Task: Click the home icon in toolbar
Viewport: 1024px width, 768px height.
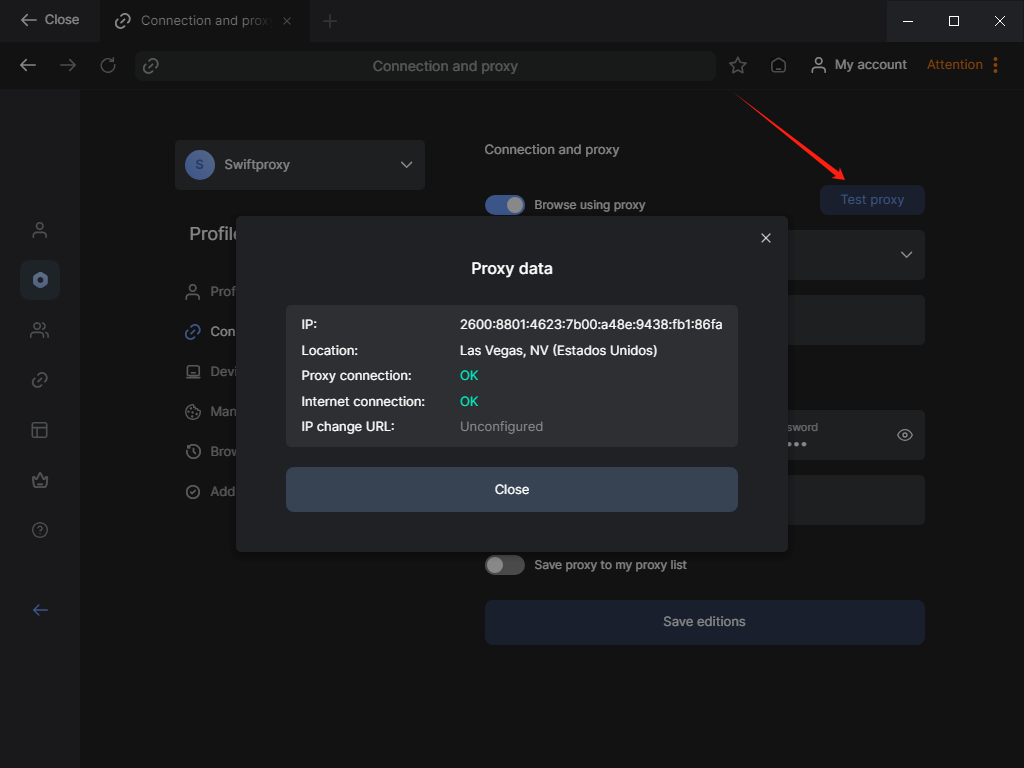Action: [778, 65]
